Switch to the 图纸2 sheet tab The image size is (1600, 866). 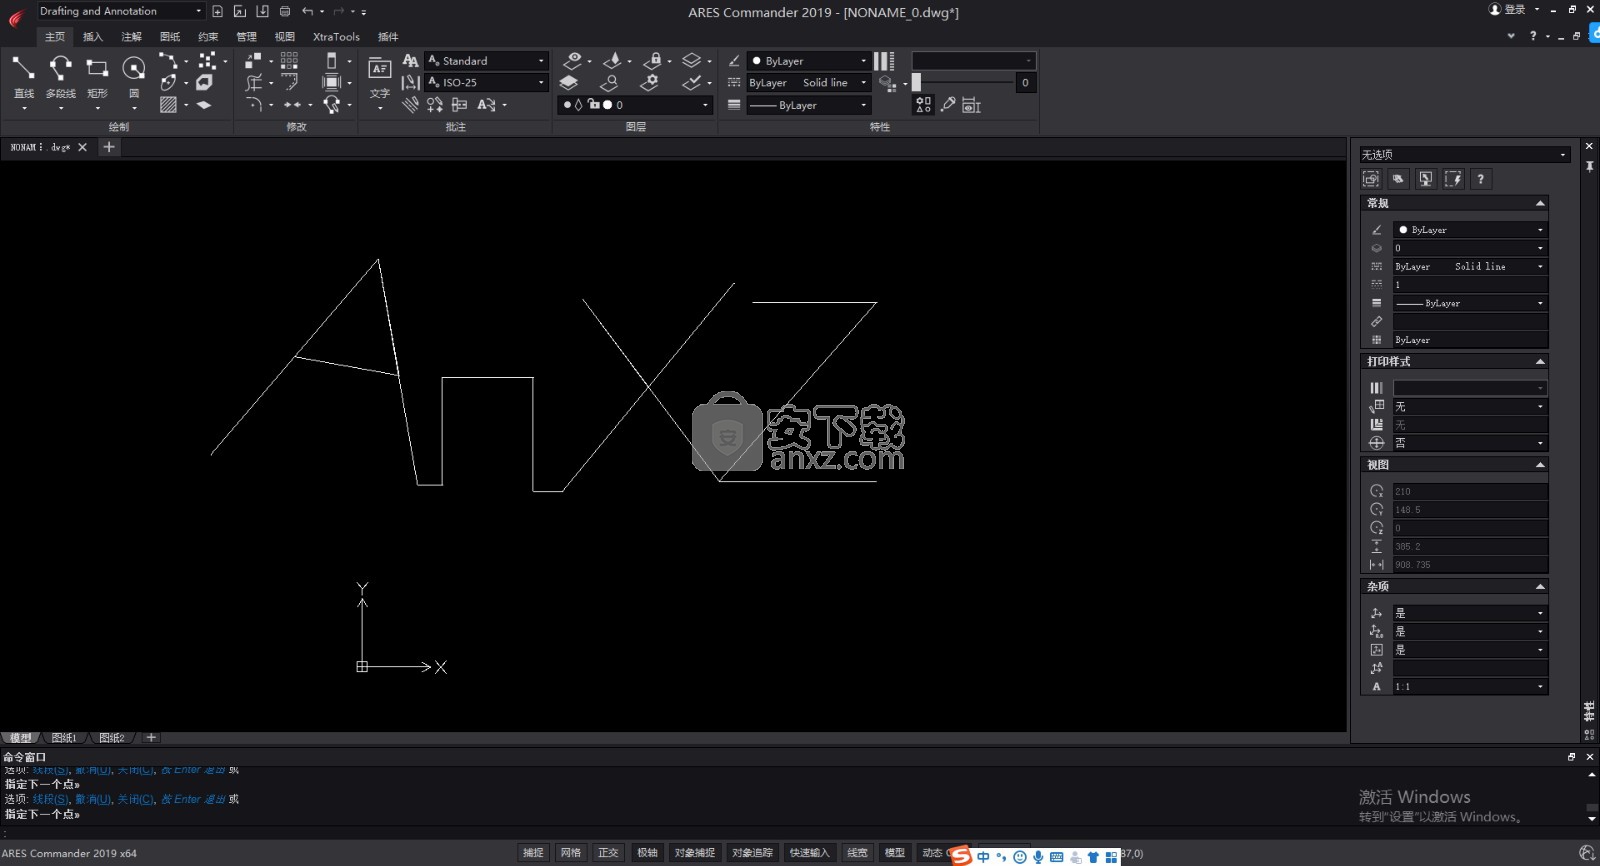pos(112,738)
